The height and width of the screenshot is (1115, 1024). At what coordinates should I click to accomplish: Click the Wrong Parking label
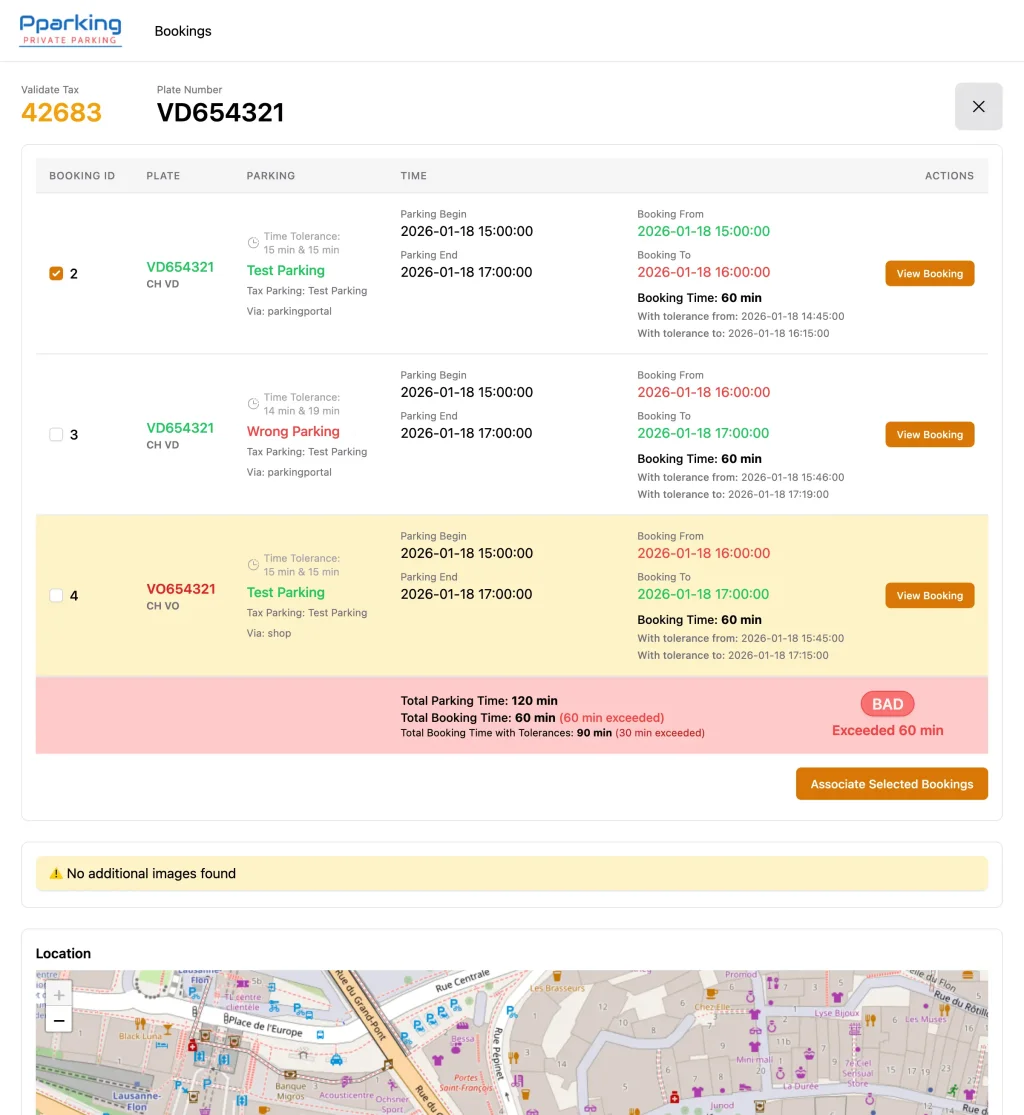point(293,432)
